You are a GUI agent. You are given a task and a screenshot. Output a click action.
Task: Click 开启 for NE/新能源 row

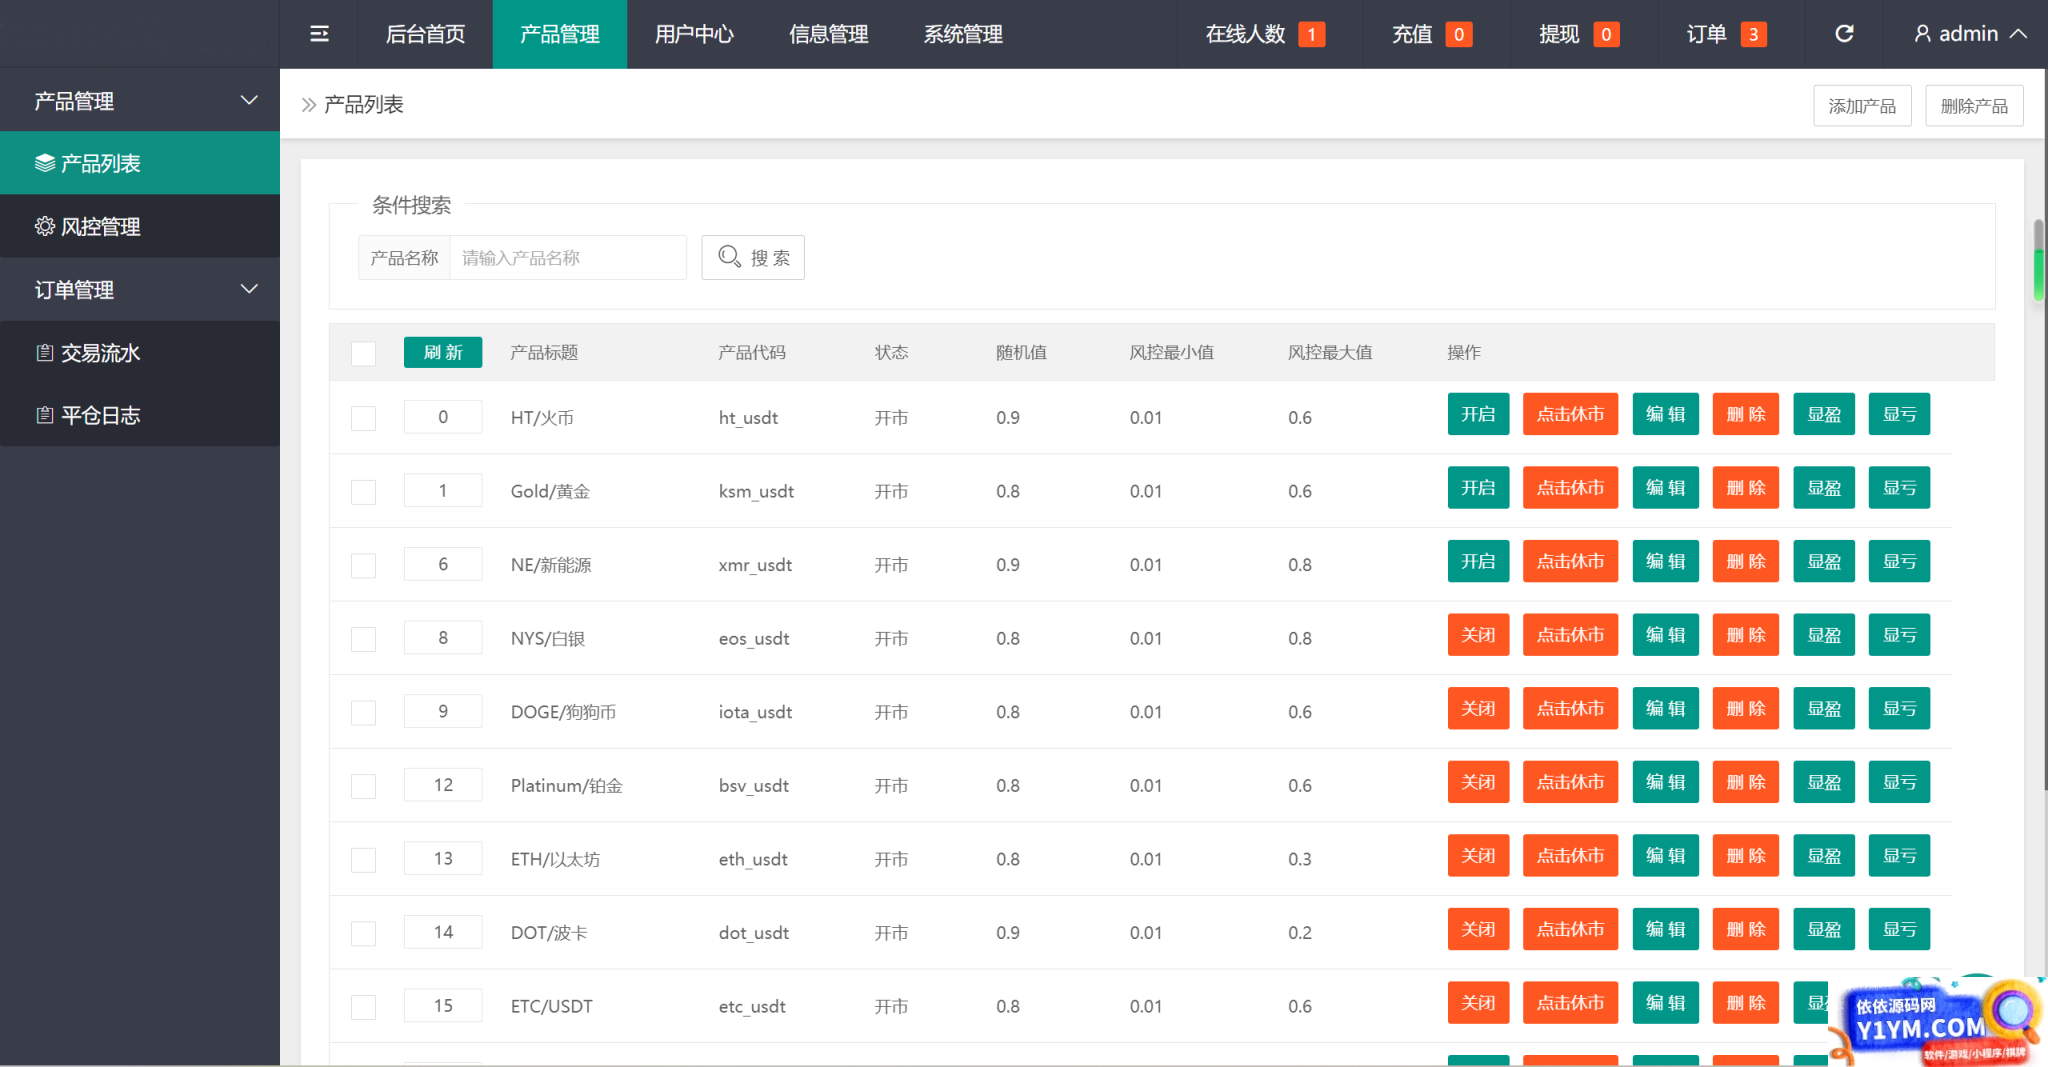click(x=1478, y=561)
